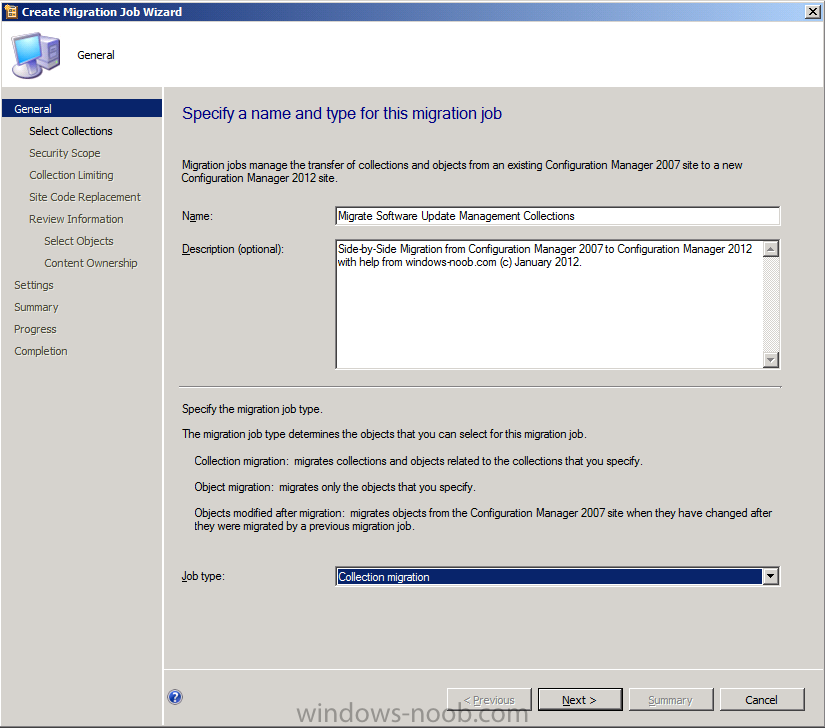Go to the Content Ownership step
The image size is (825, 728).
90,263
